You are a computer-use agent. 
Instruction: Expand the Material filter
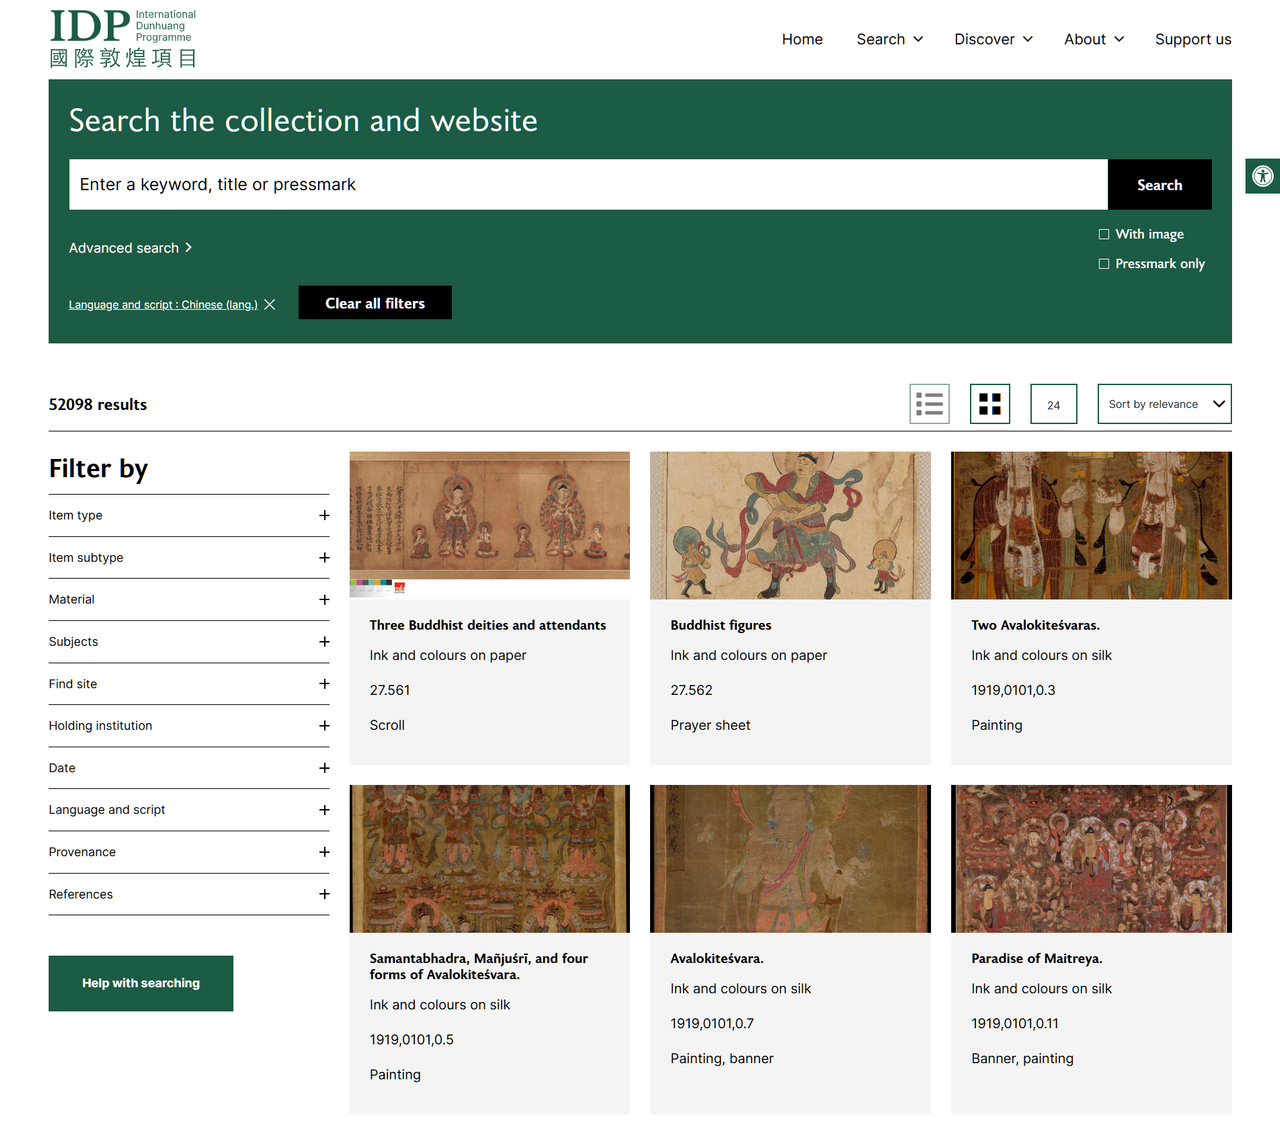point(189,600)
